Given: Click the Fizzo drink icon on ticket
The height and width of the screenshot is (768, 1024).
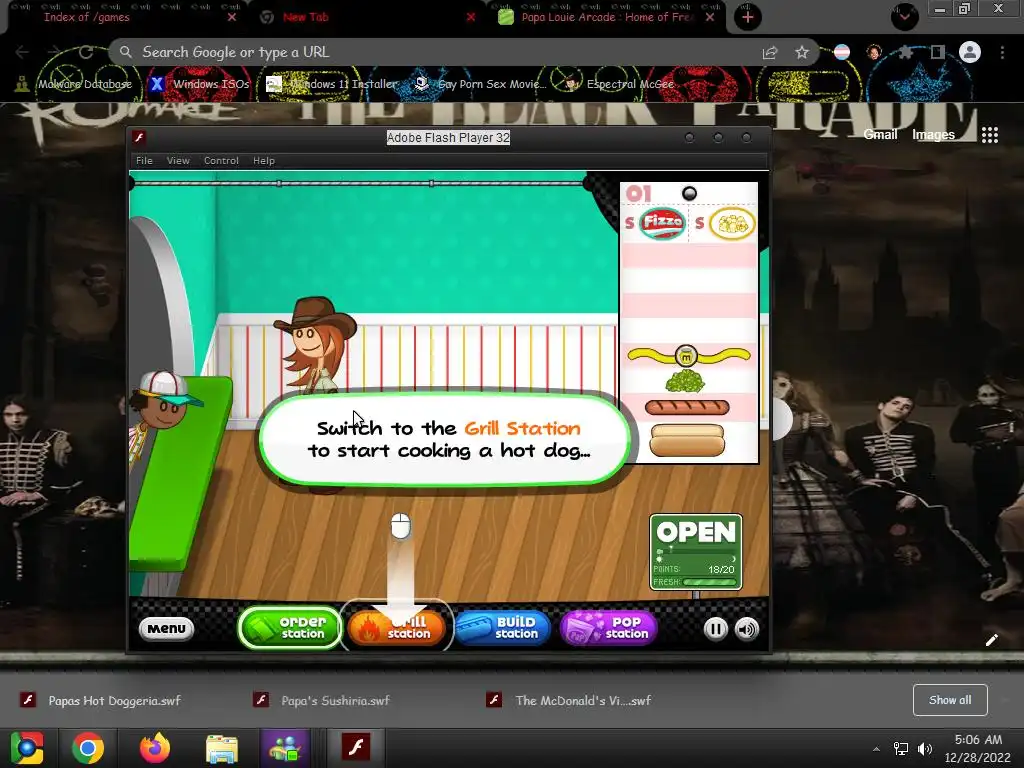Looking at the screenshot, I should (x=662, y=223).
